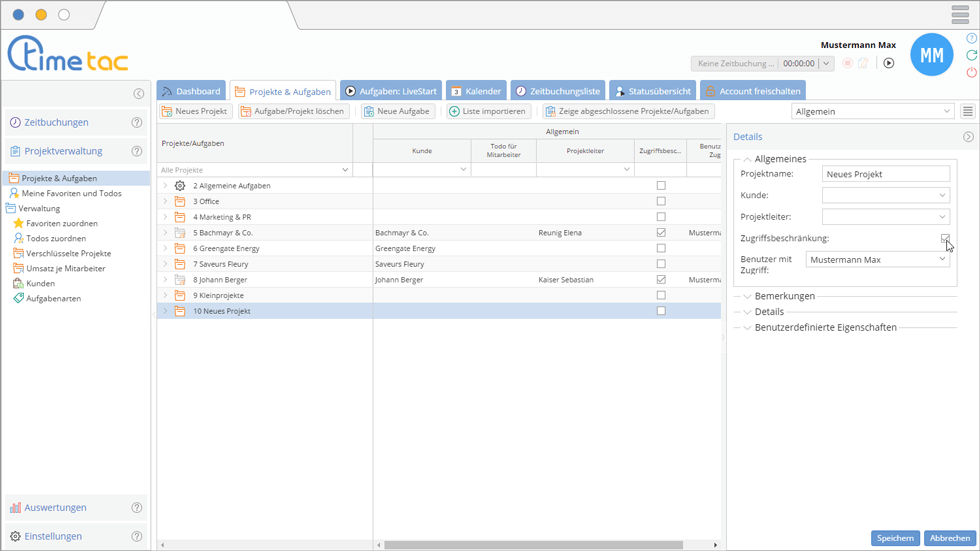Collapse the left sidebar arrow icon
980x551 pixels.
click(x=139, y=94)
